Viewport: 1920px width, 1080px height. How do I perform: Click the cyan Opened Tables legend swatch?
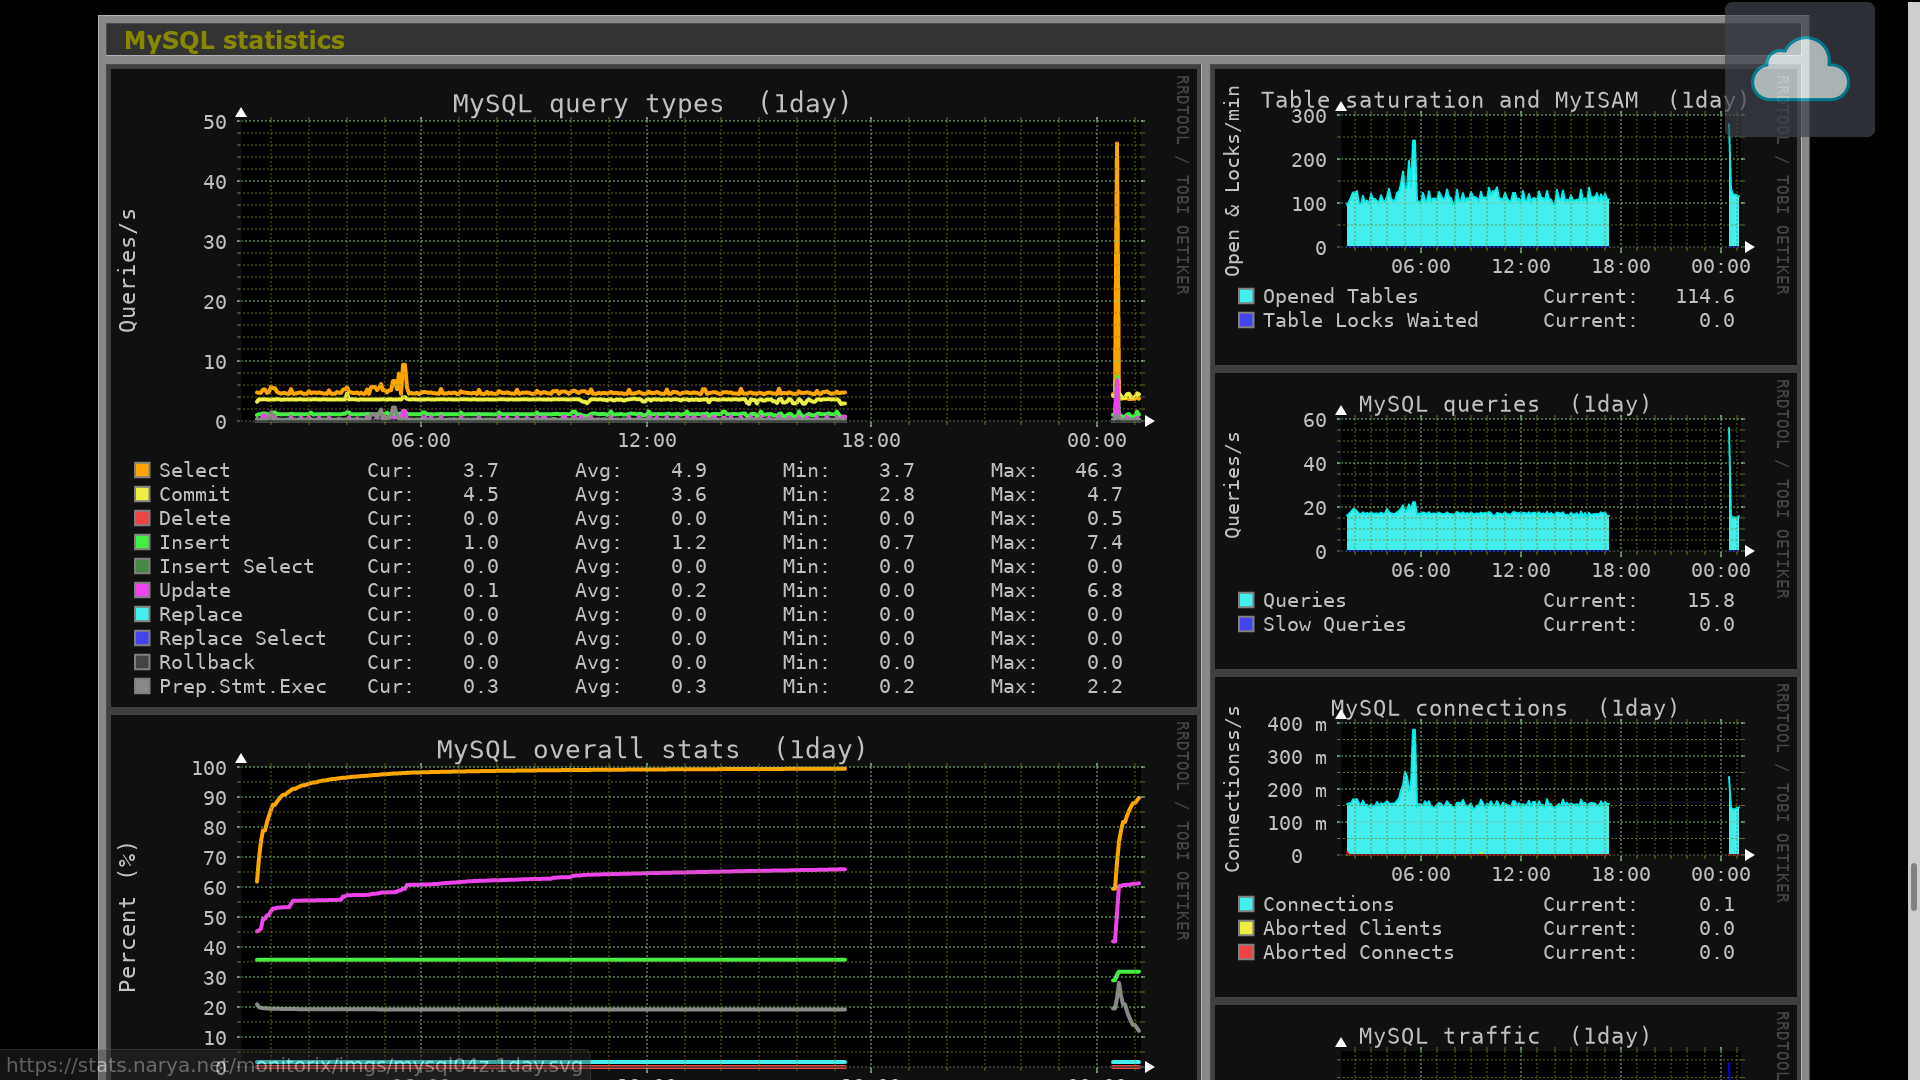tap(1246, 296)
